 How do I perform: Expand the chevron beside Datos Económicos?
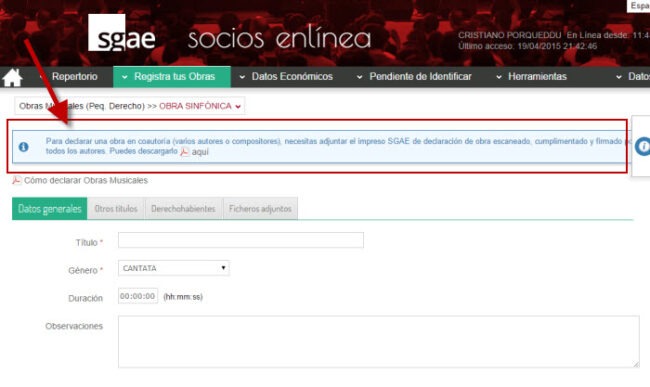point(242,77)
